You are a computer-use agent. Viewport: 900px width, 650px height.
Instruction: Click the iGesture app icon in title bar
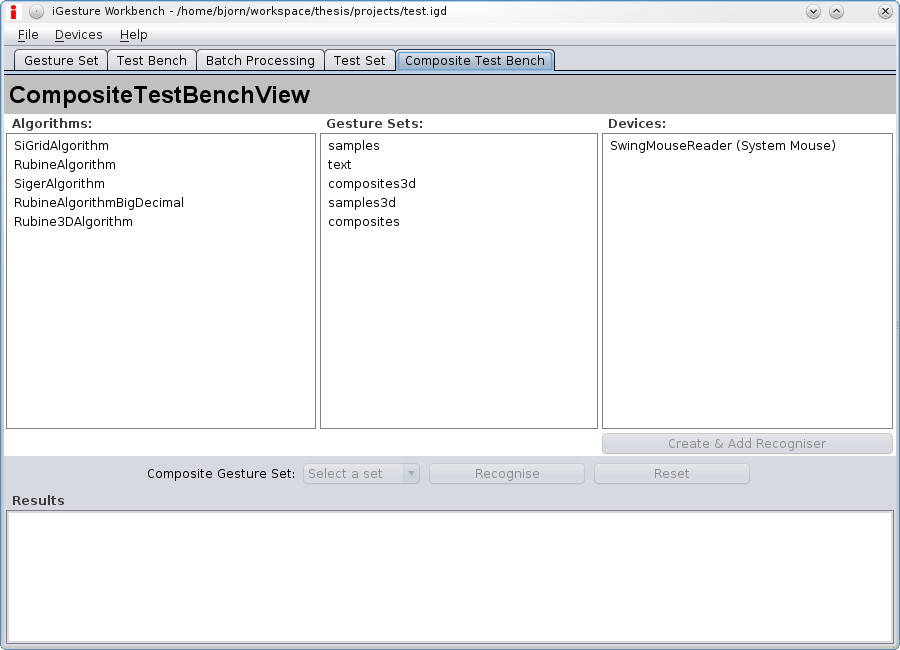tap(14, 12)
